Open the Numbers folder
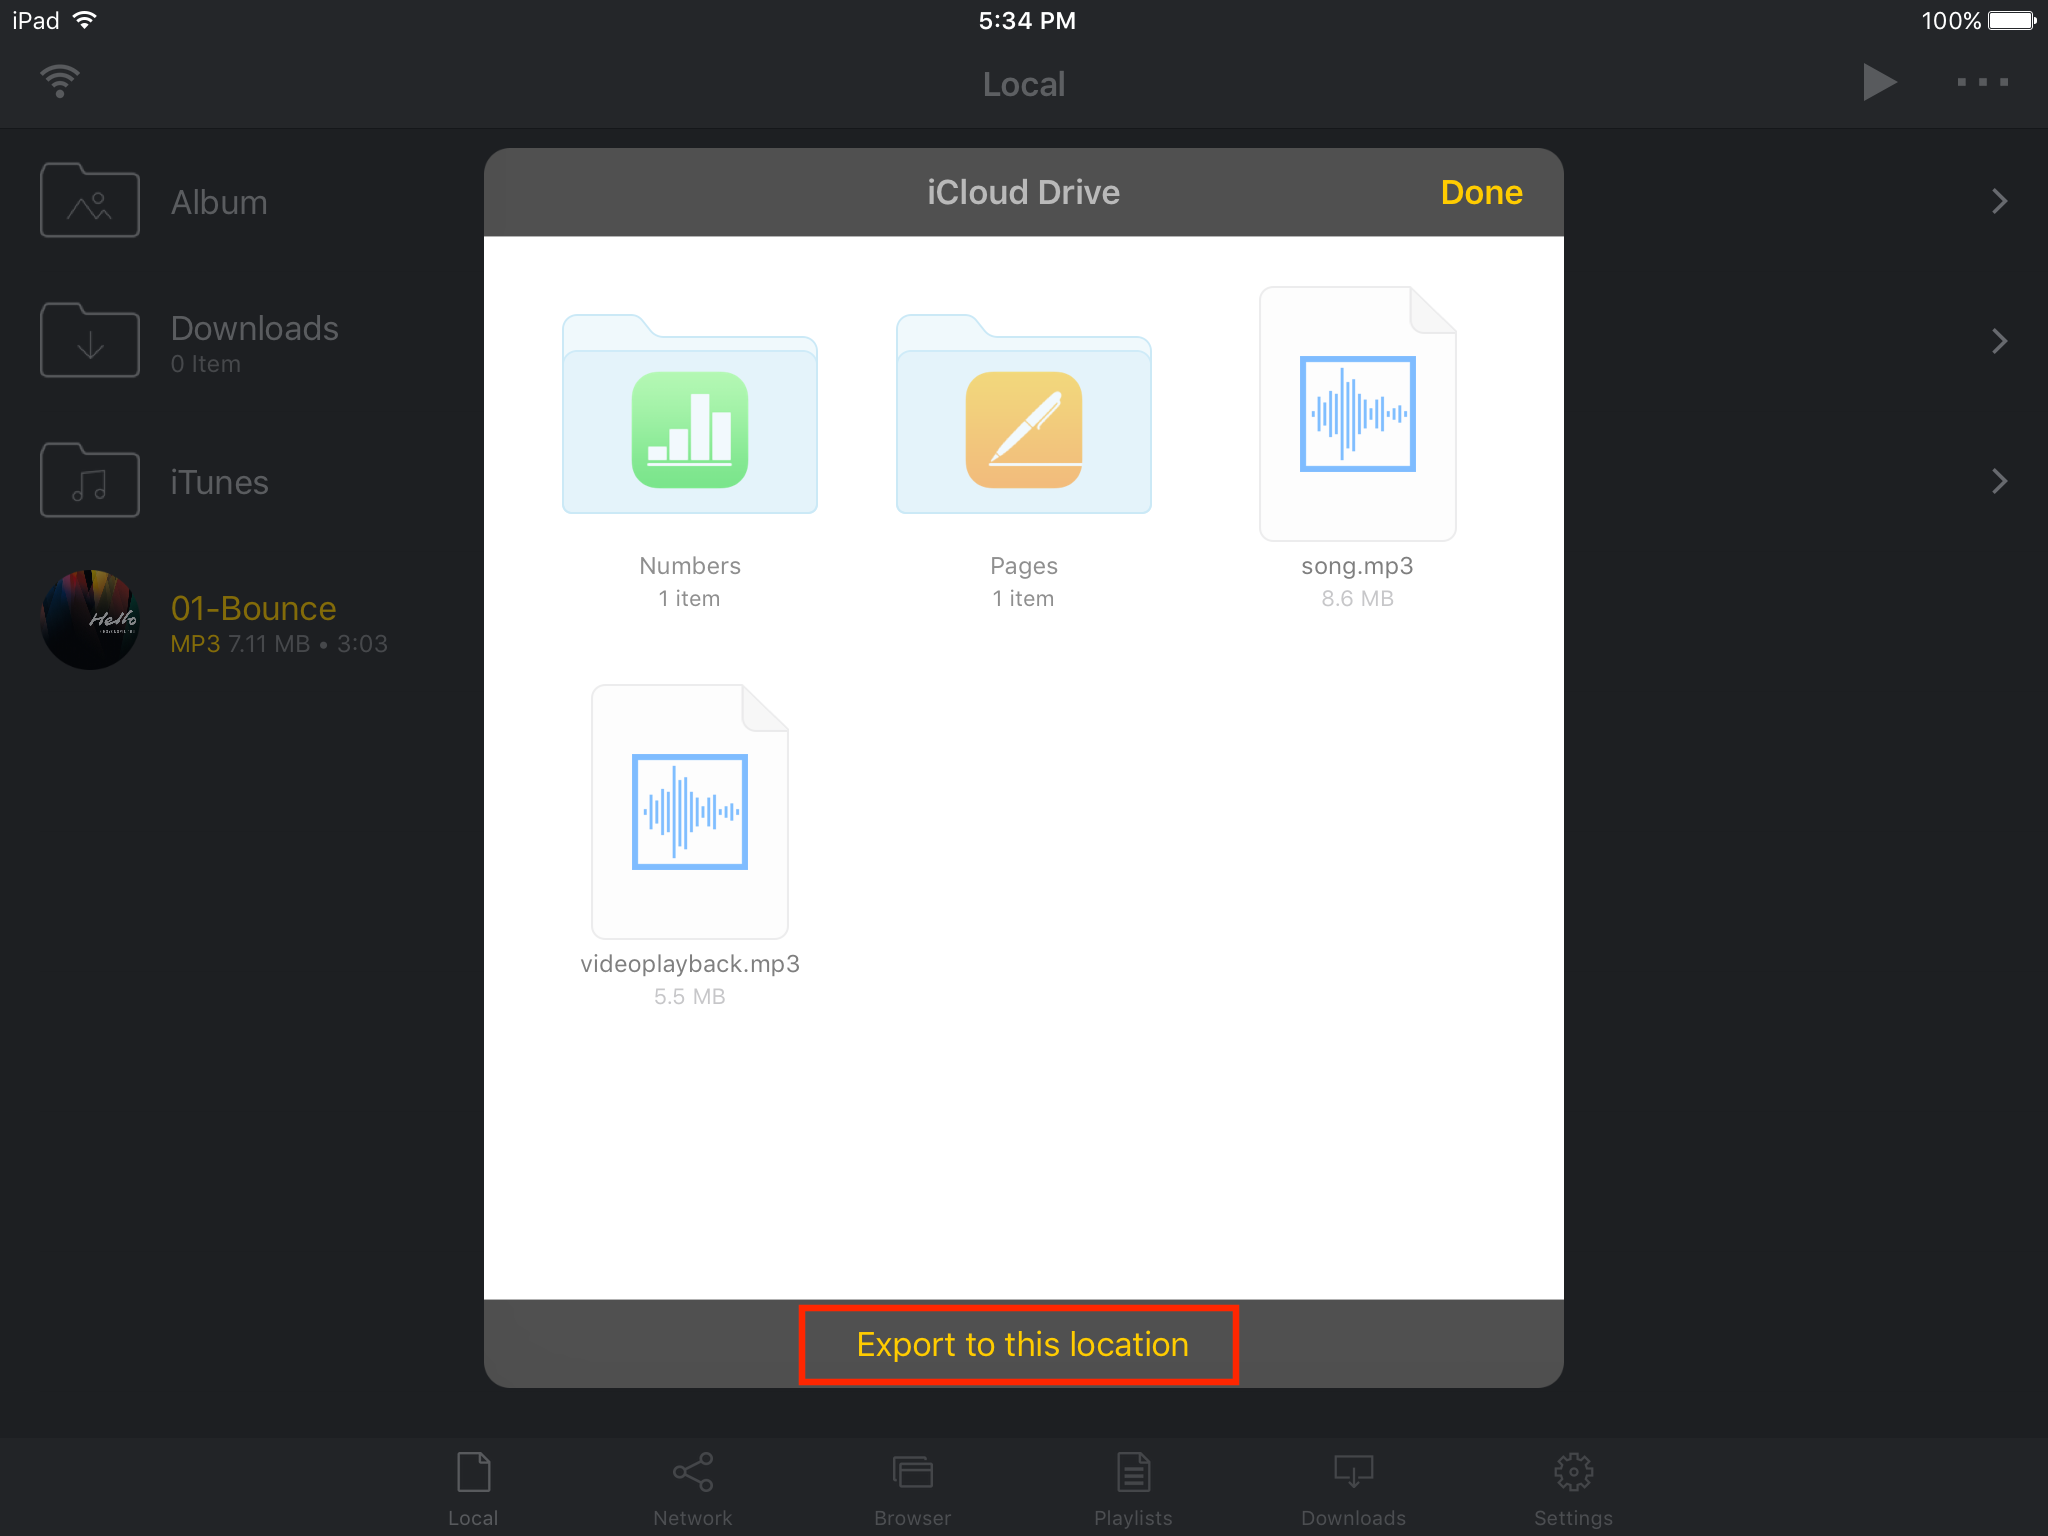 click(x=690, y=413)
